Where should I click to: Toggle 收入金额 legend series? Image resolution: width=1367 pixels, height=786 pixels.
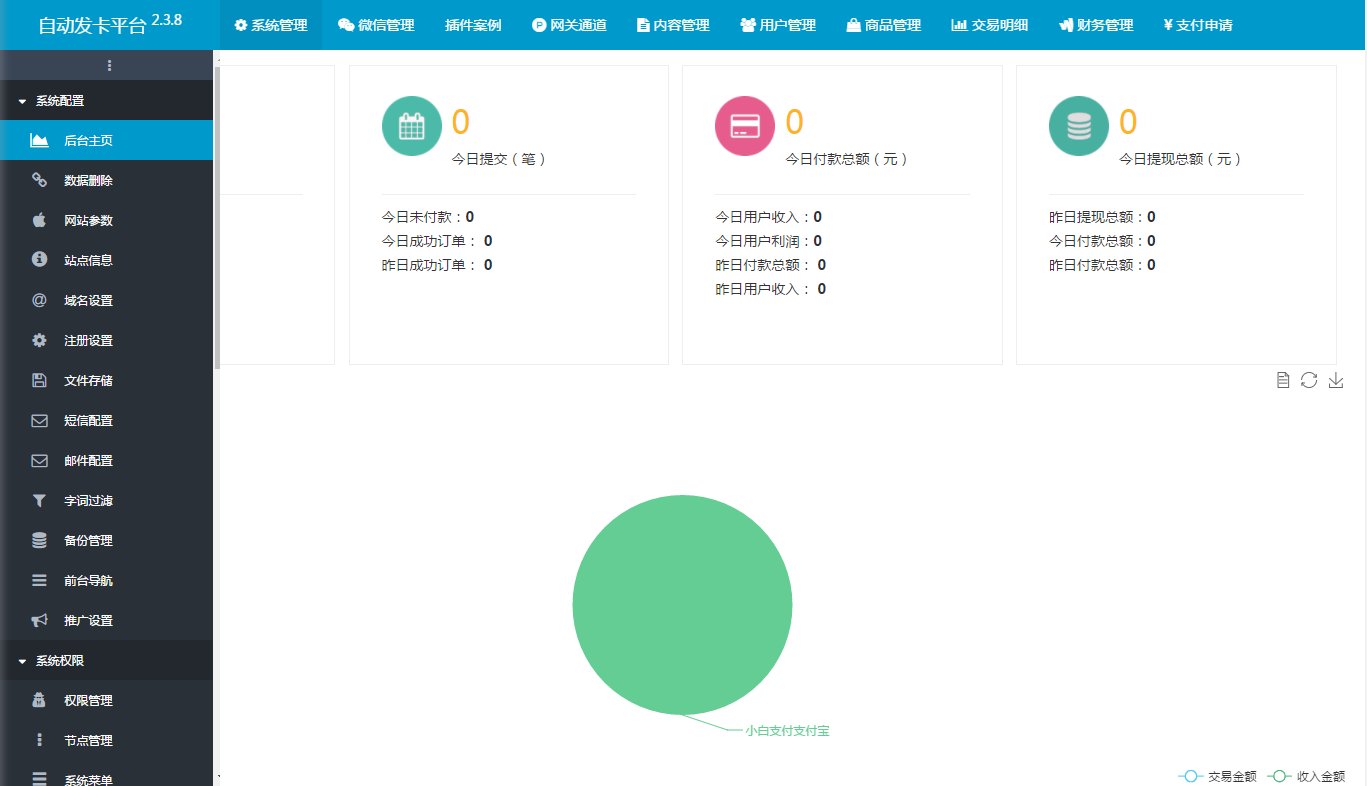click(x=1307, y=776)
